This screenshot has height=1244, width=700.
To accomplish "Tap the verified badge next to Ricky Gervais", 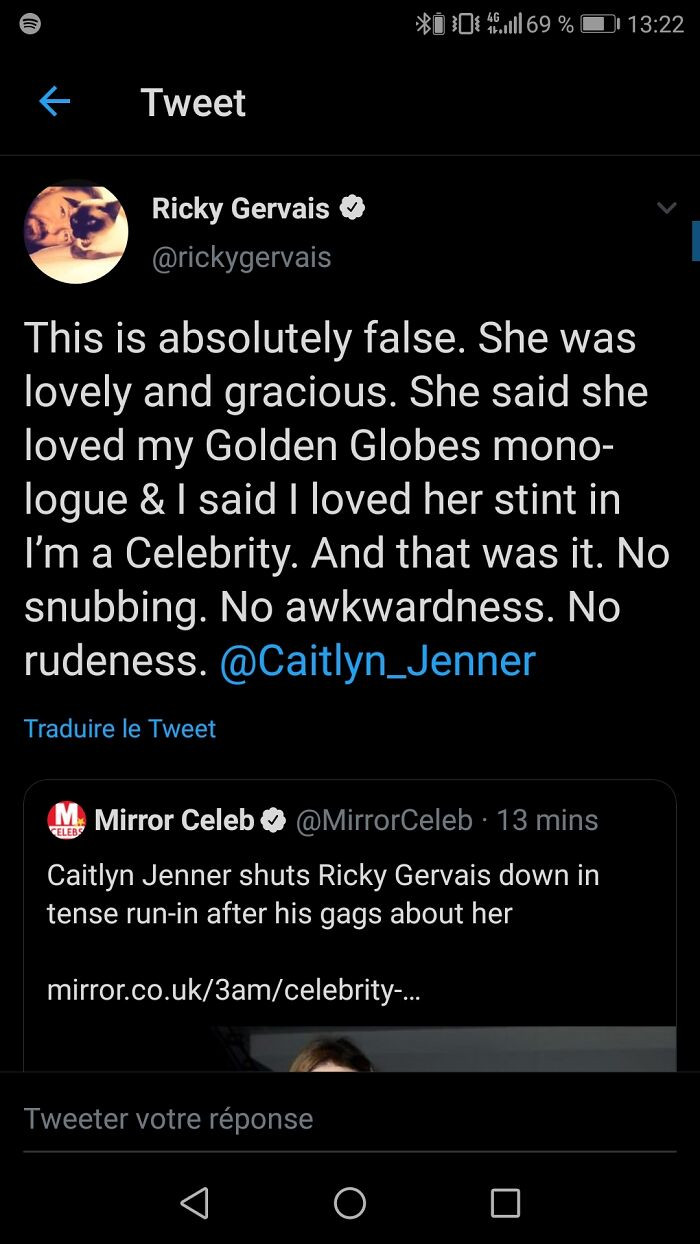I will pos(353,208).
